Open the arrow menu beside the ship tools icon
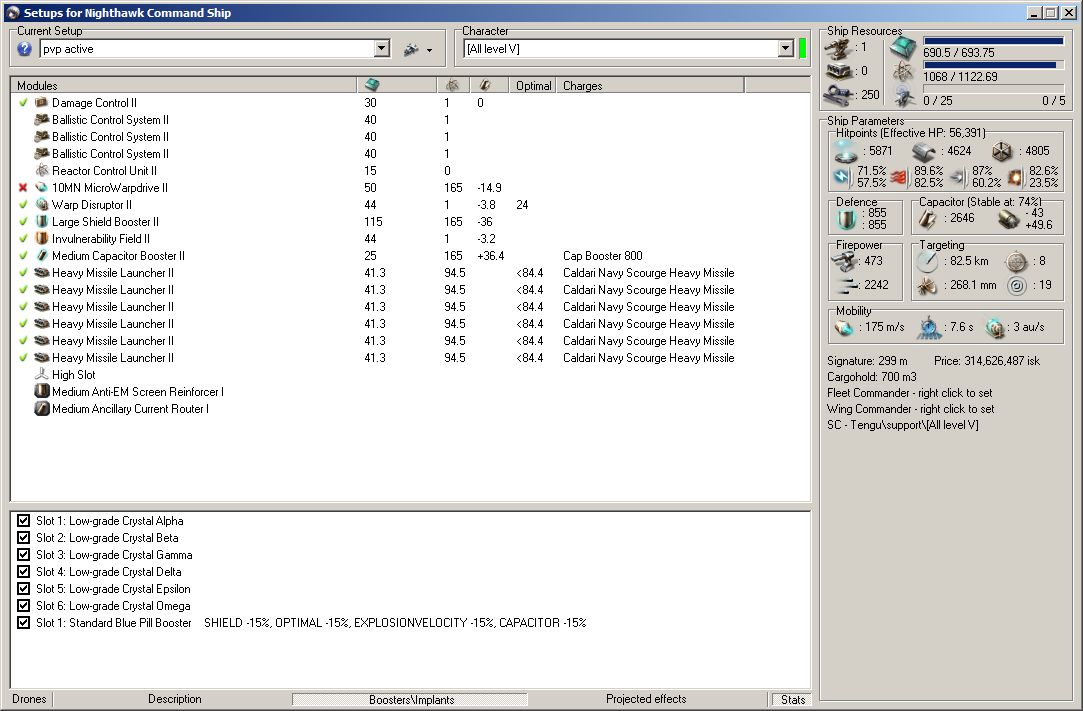This screenshot has height=711, width=1083. (x=430, y=50)
